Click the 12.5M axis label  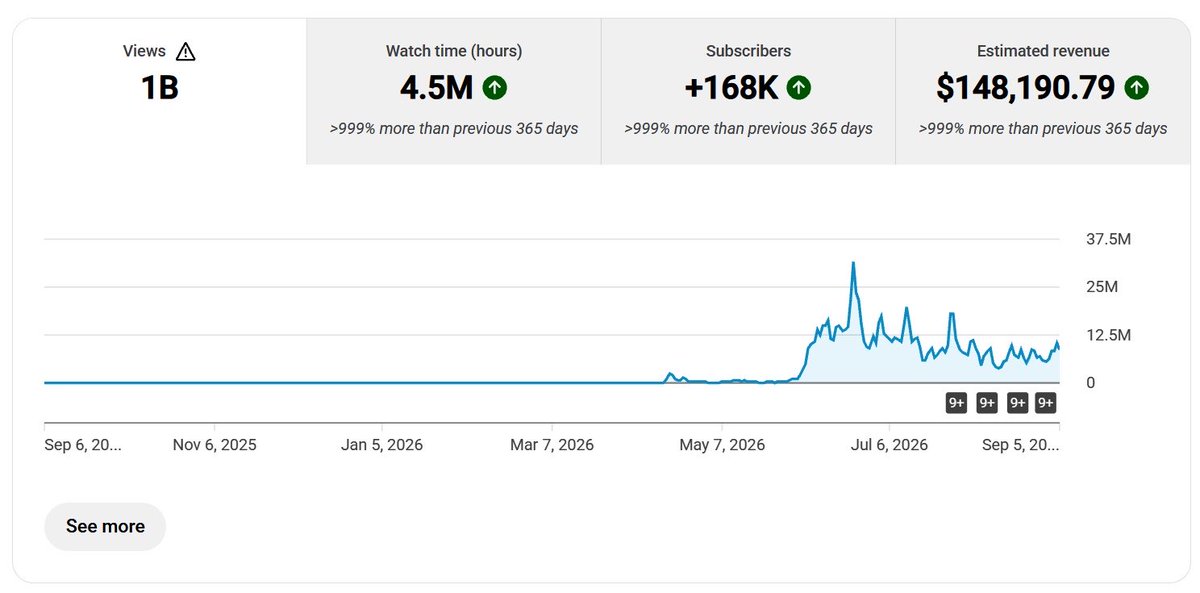pos(1108,335)
